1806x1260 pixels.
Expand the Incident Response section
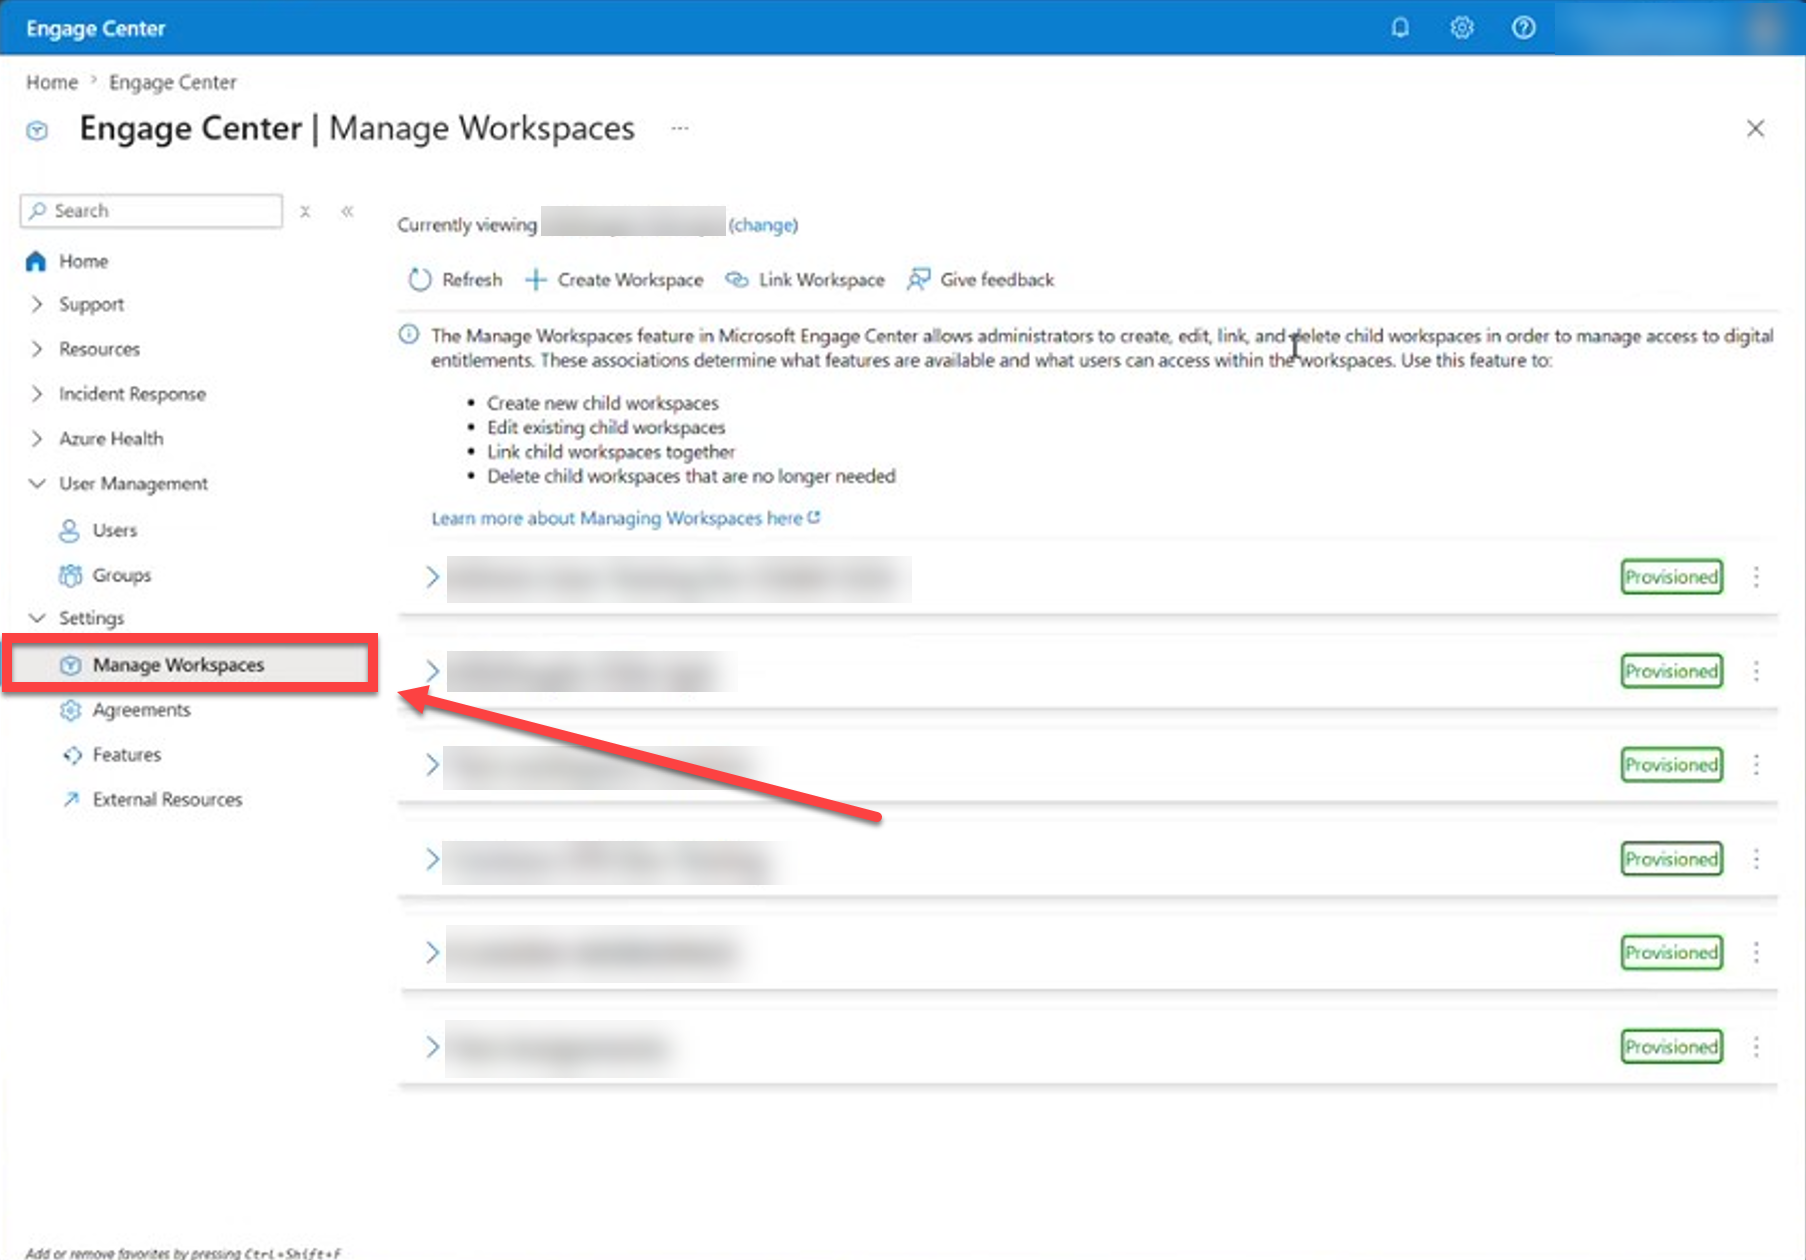tap(37, 394)
